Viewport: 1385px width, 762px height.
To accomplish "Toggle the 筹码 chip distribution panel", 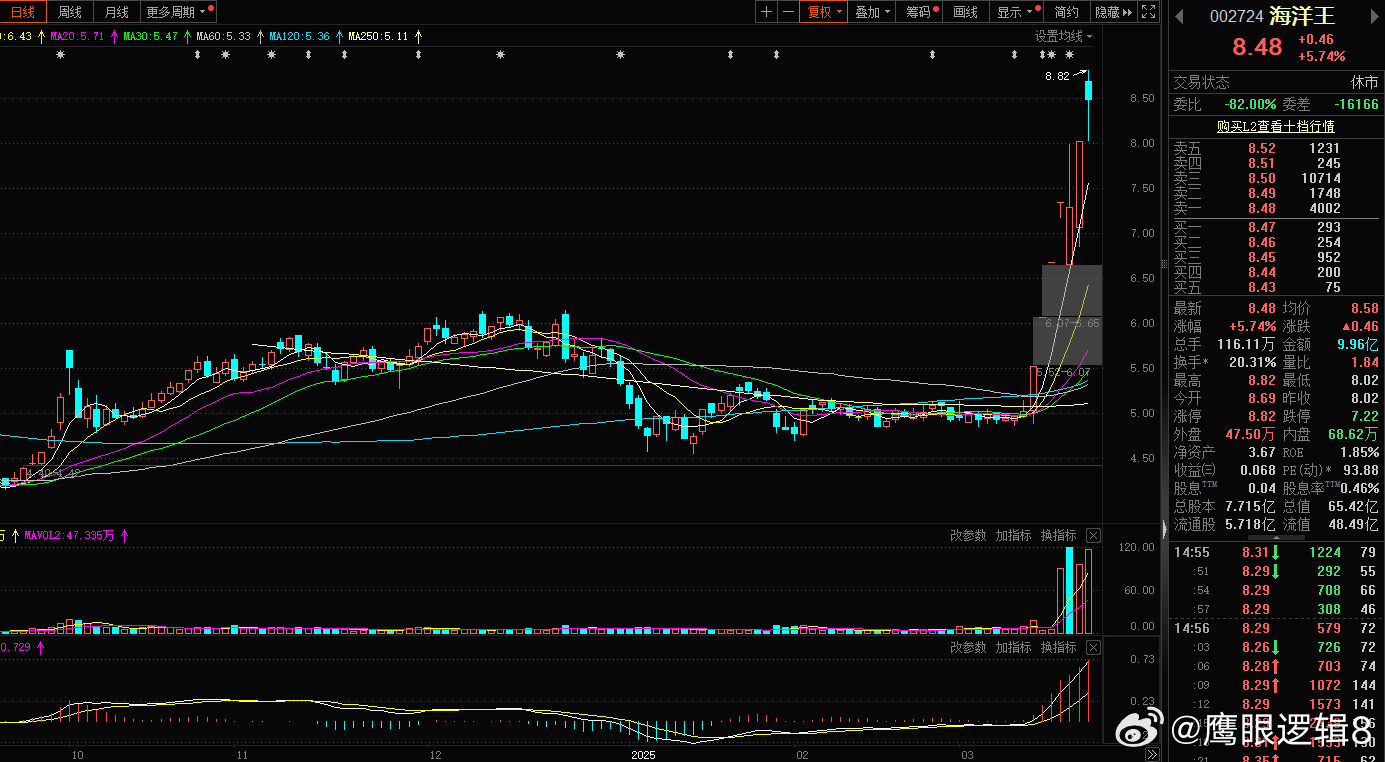I will (x=921, y=12).
